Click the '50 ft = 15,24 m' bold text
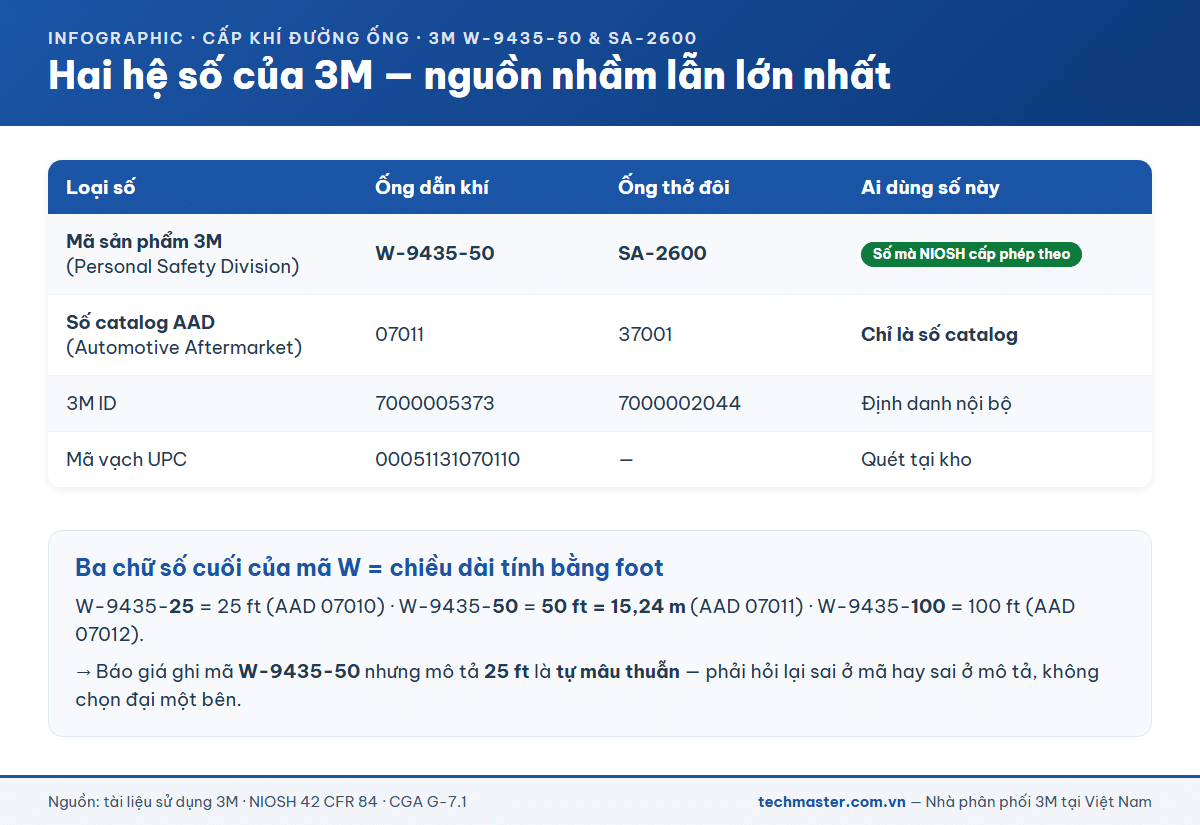This screenshot has height=825, width=1200. [x=614, y=606]
